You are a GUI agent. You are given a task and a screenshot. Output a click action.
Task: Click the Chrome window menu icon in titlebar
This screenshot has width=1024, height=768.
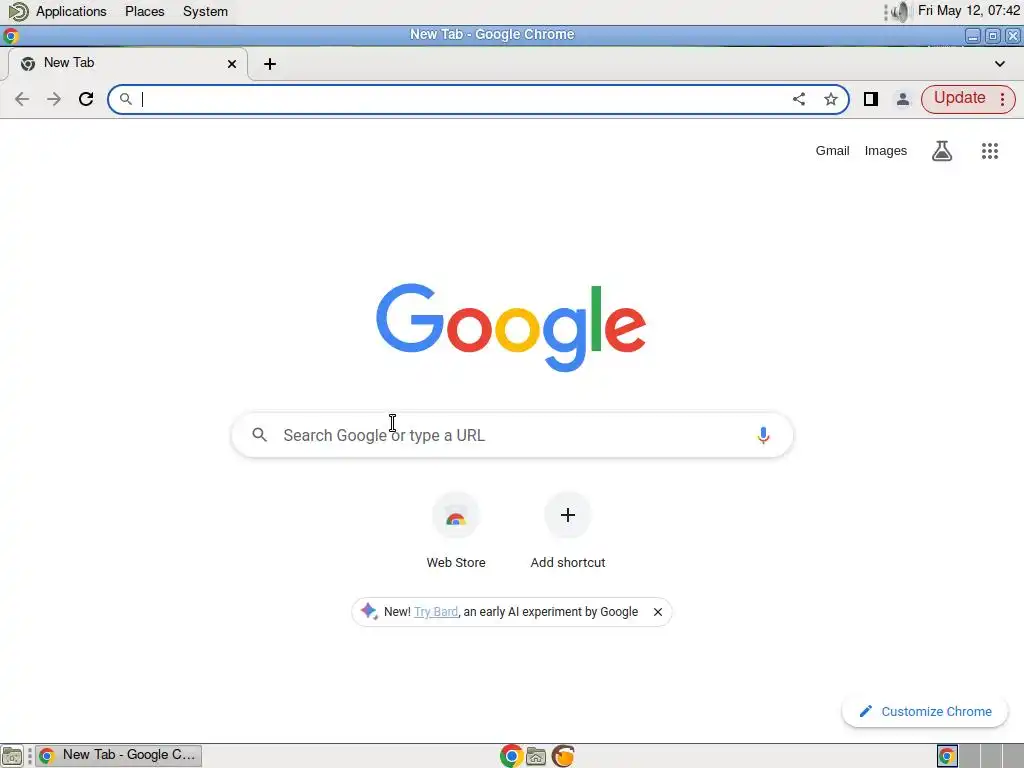10,35
